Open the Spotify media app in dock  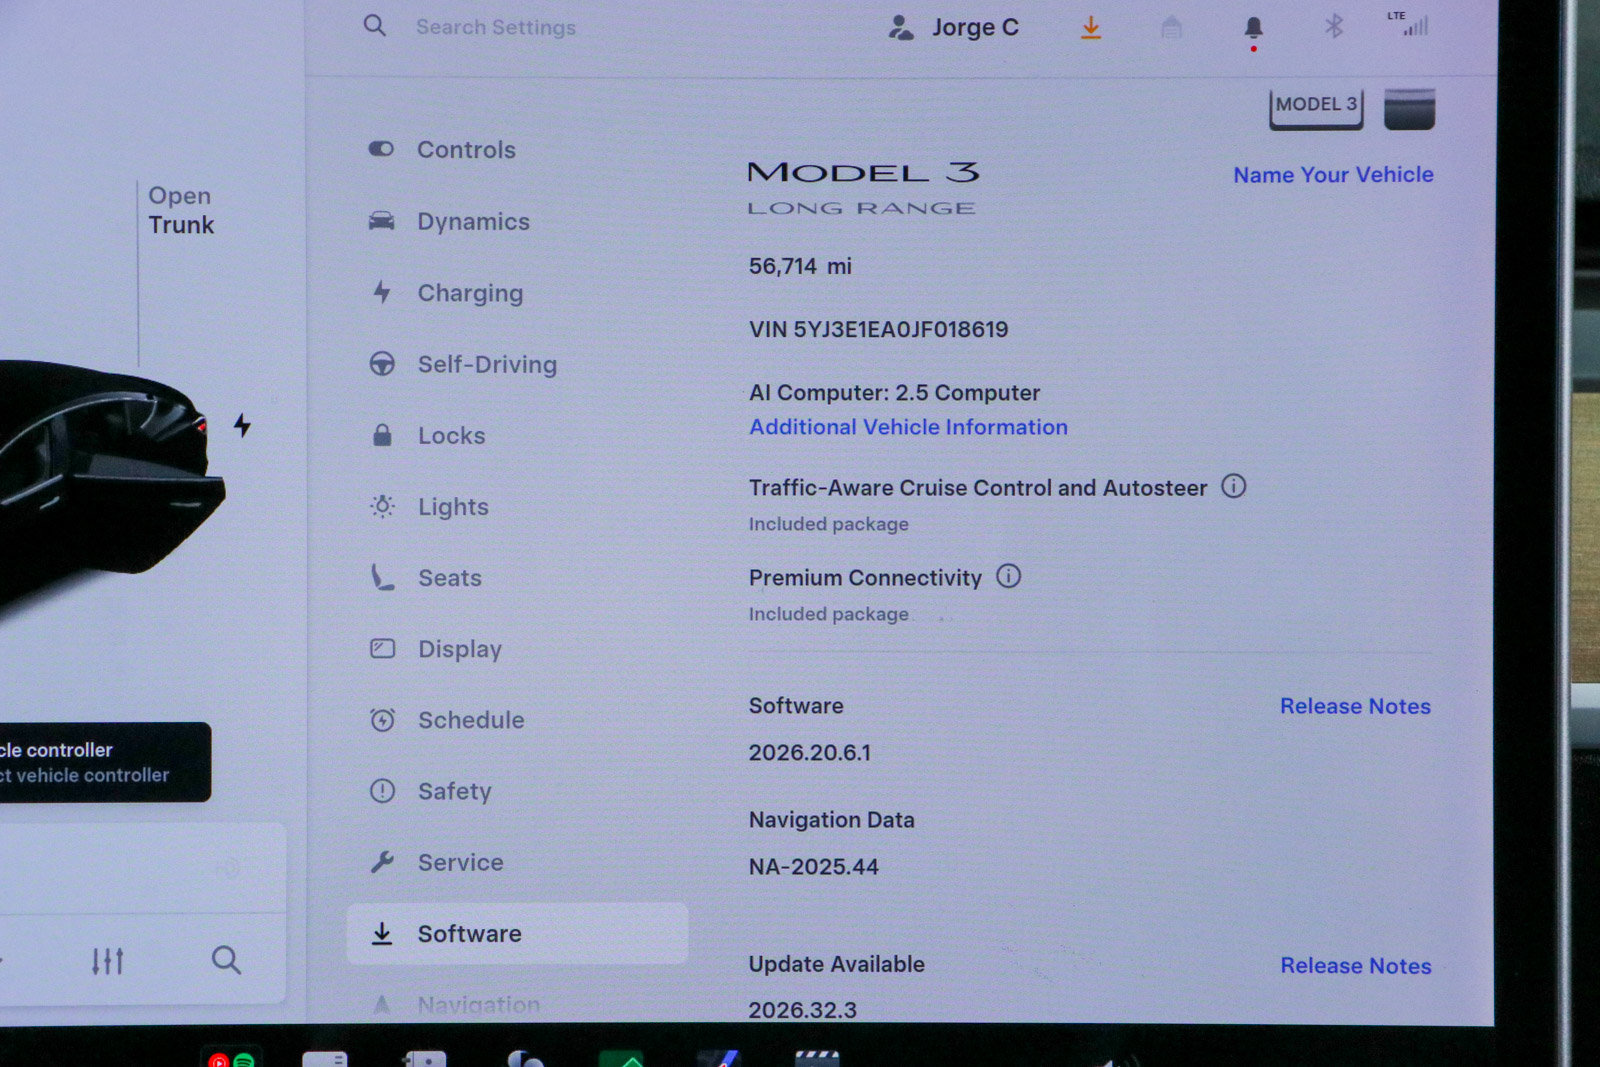pos(243,1060)
